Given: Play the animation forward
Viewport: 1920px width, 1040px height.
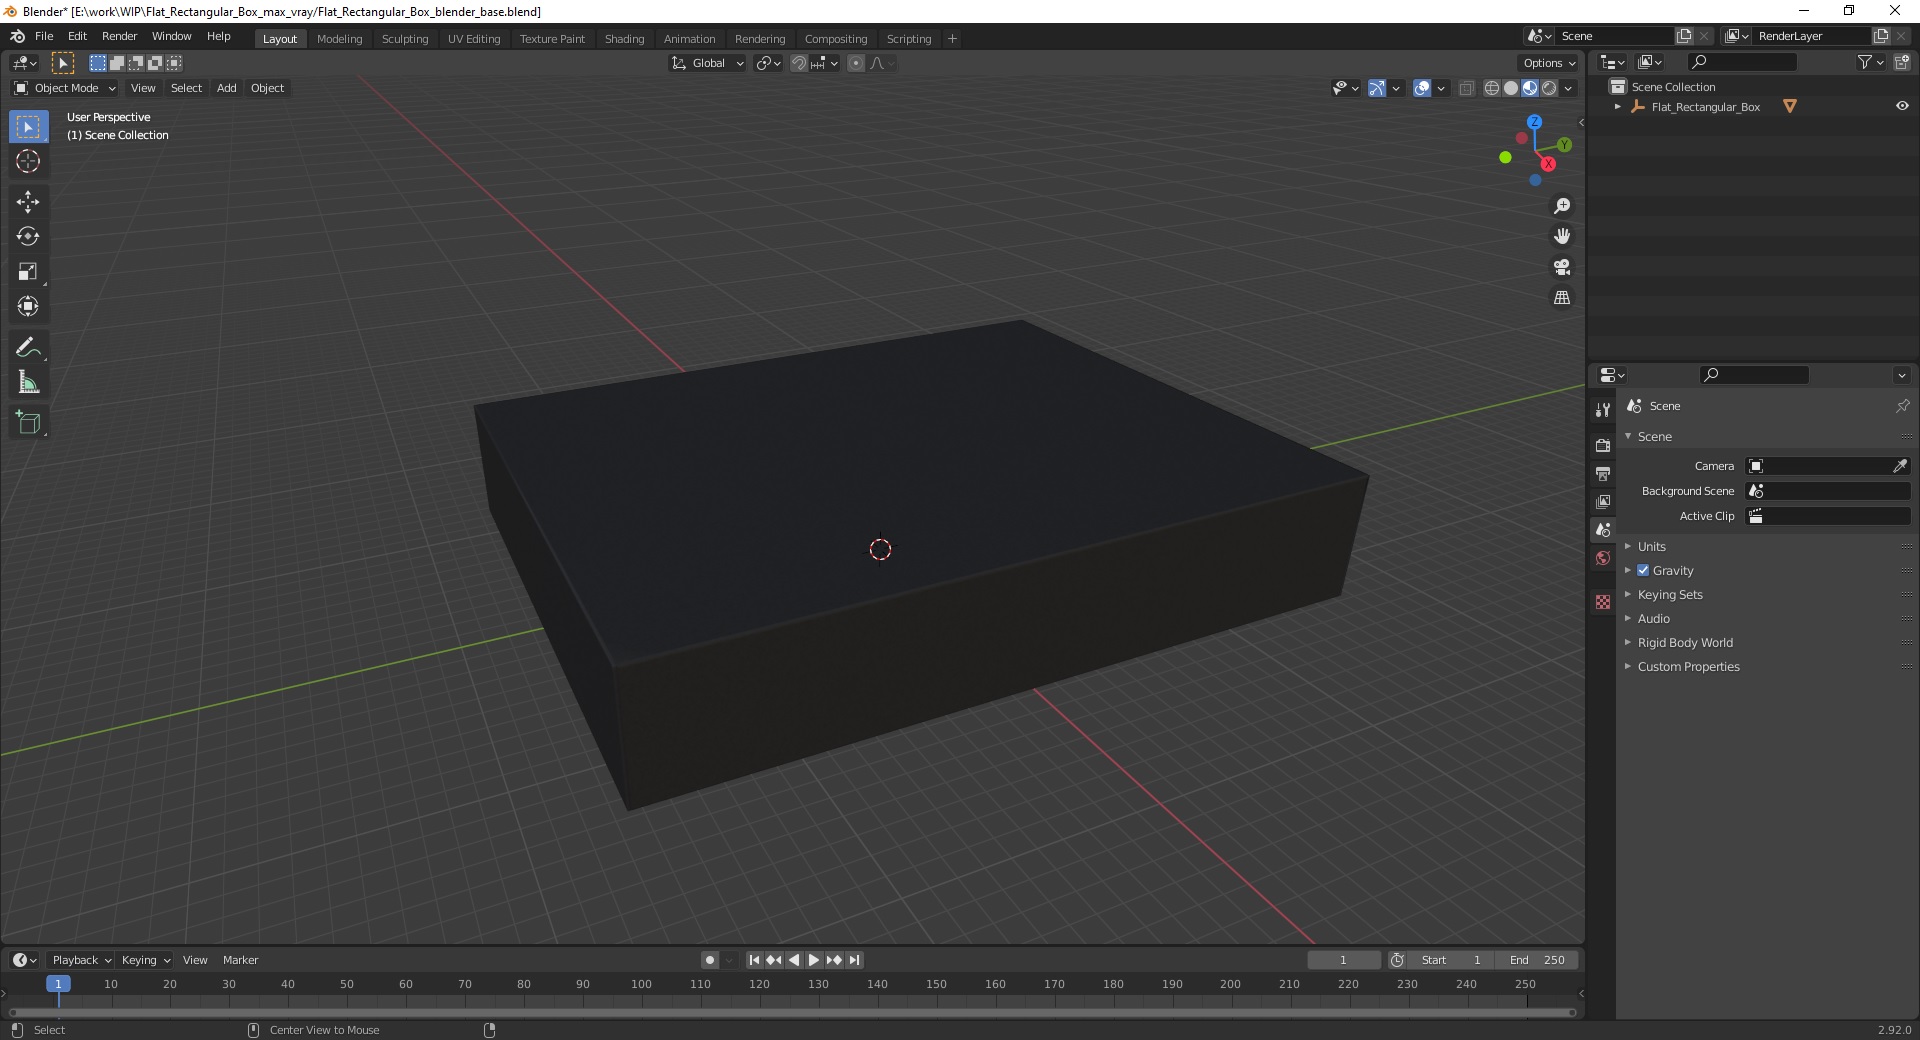Looking at the screenshot, I should tap(814, 960).
